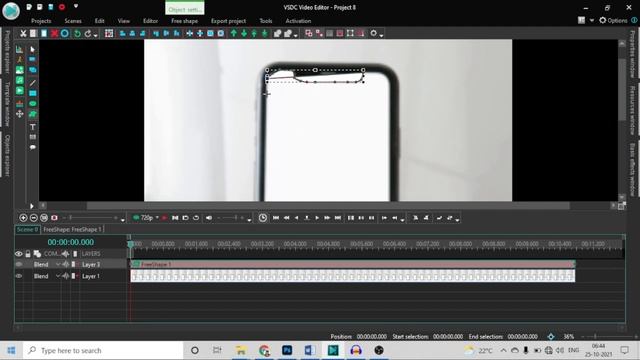Play the preview using the play arrow

point(317,218)
